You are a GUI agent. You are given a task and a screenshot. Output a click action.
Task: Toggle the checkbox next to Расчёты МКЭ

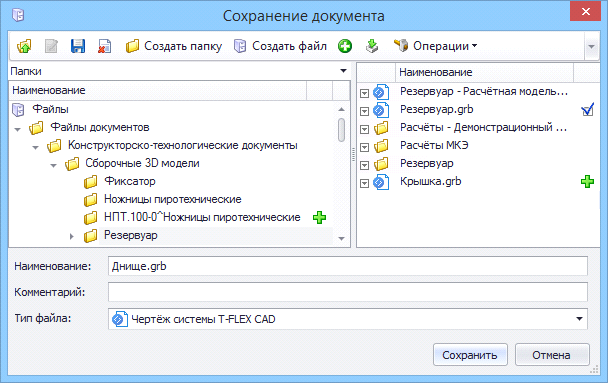click(364, 147)
